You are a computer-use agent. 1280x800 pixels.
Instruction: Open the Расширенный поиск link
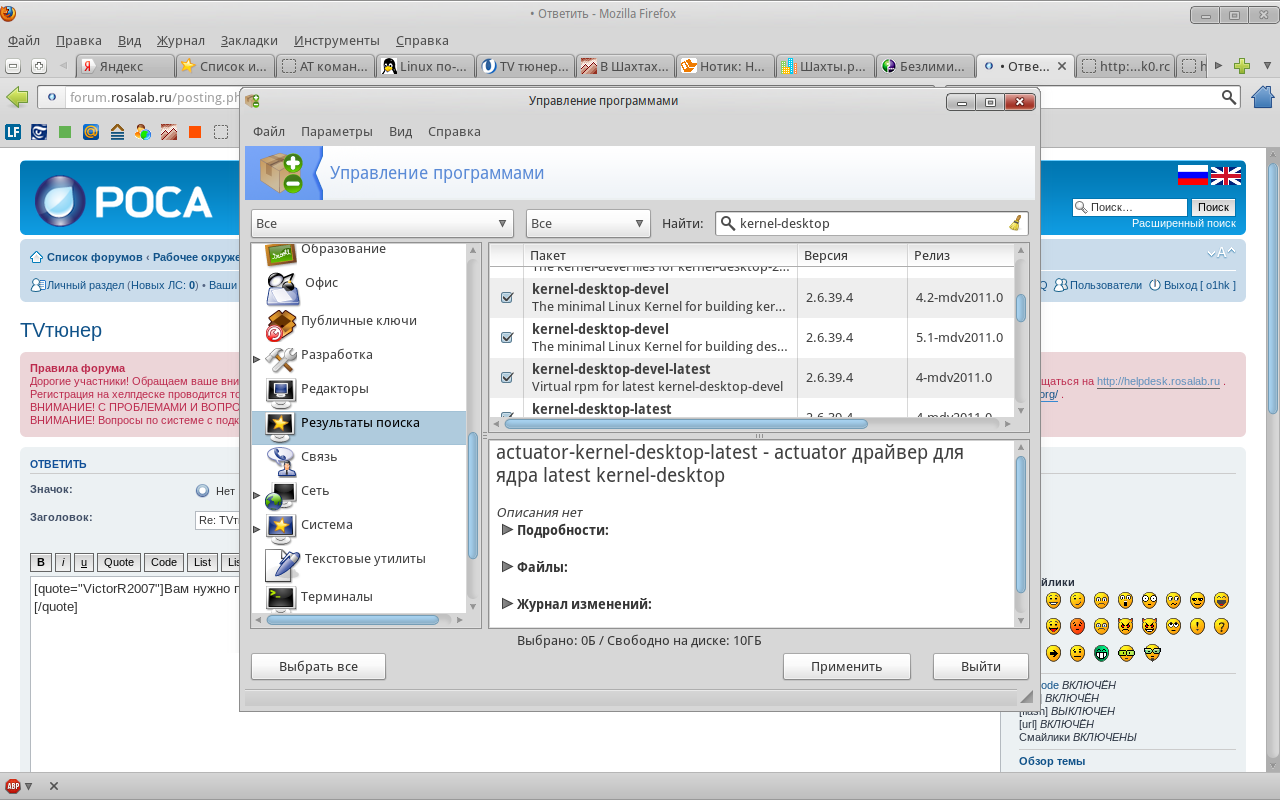tap(1184, 224)
